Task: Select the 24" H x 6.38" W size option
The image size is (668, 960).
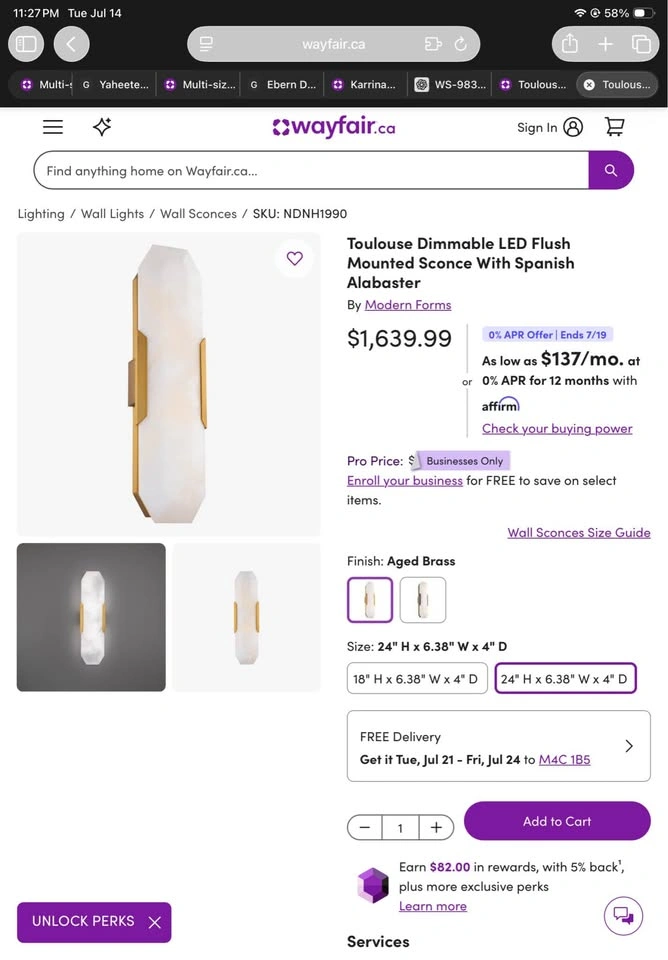Action: pyautogui.click(x=565, y=678)
